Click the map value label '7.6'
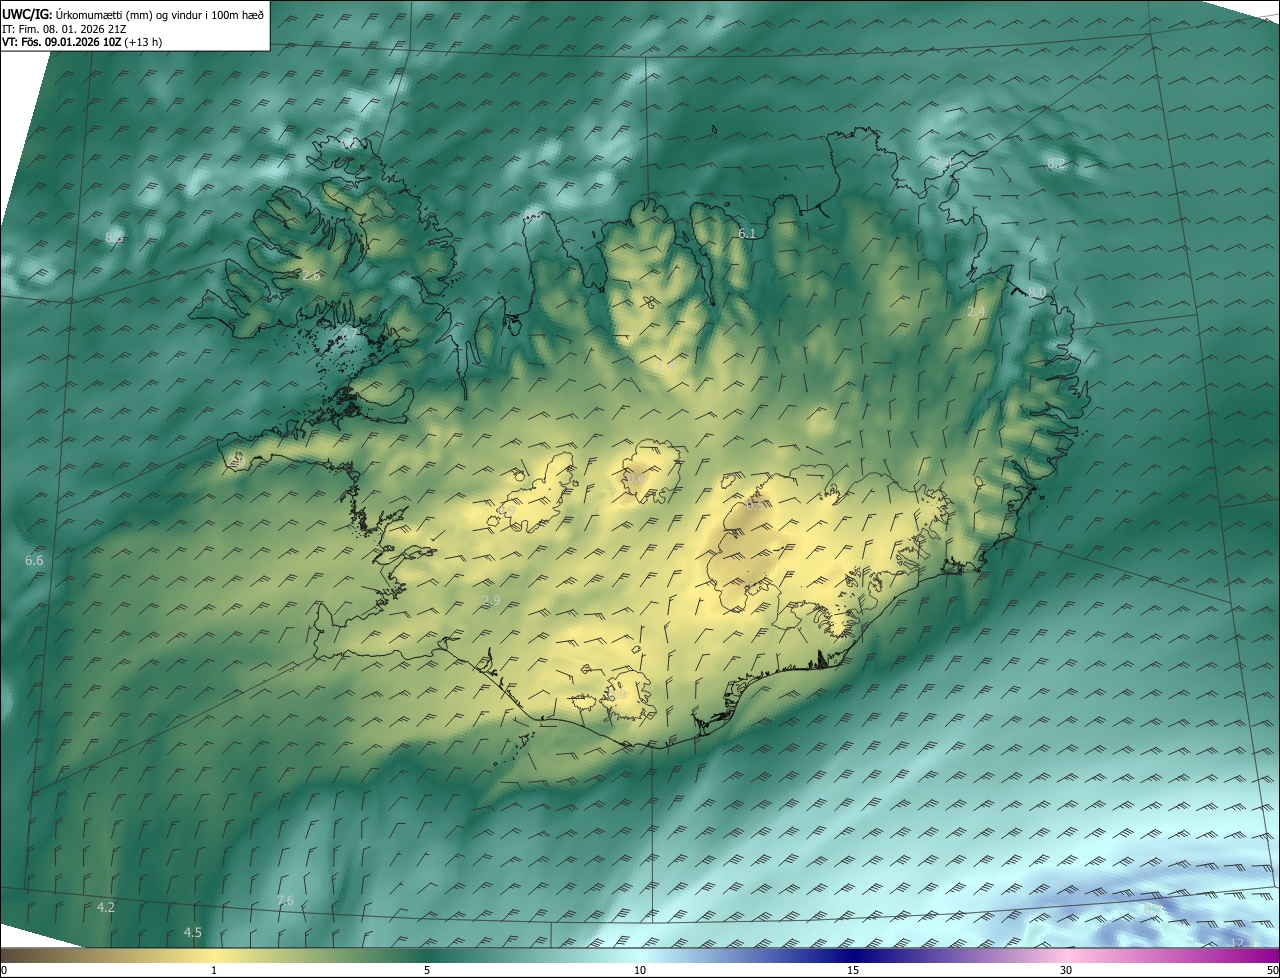 (285, 901)
